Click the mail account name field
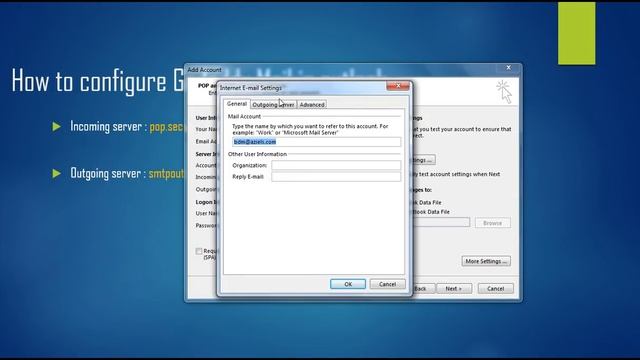Image resolution: width=640 pixels, height=360 pixels. tap(316, 142)
